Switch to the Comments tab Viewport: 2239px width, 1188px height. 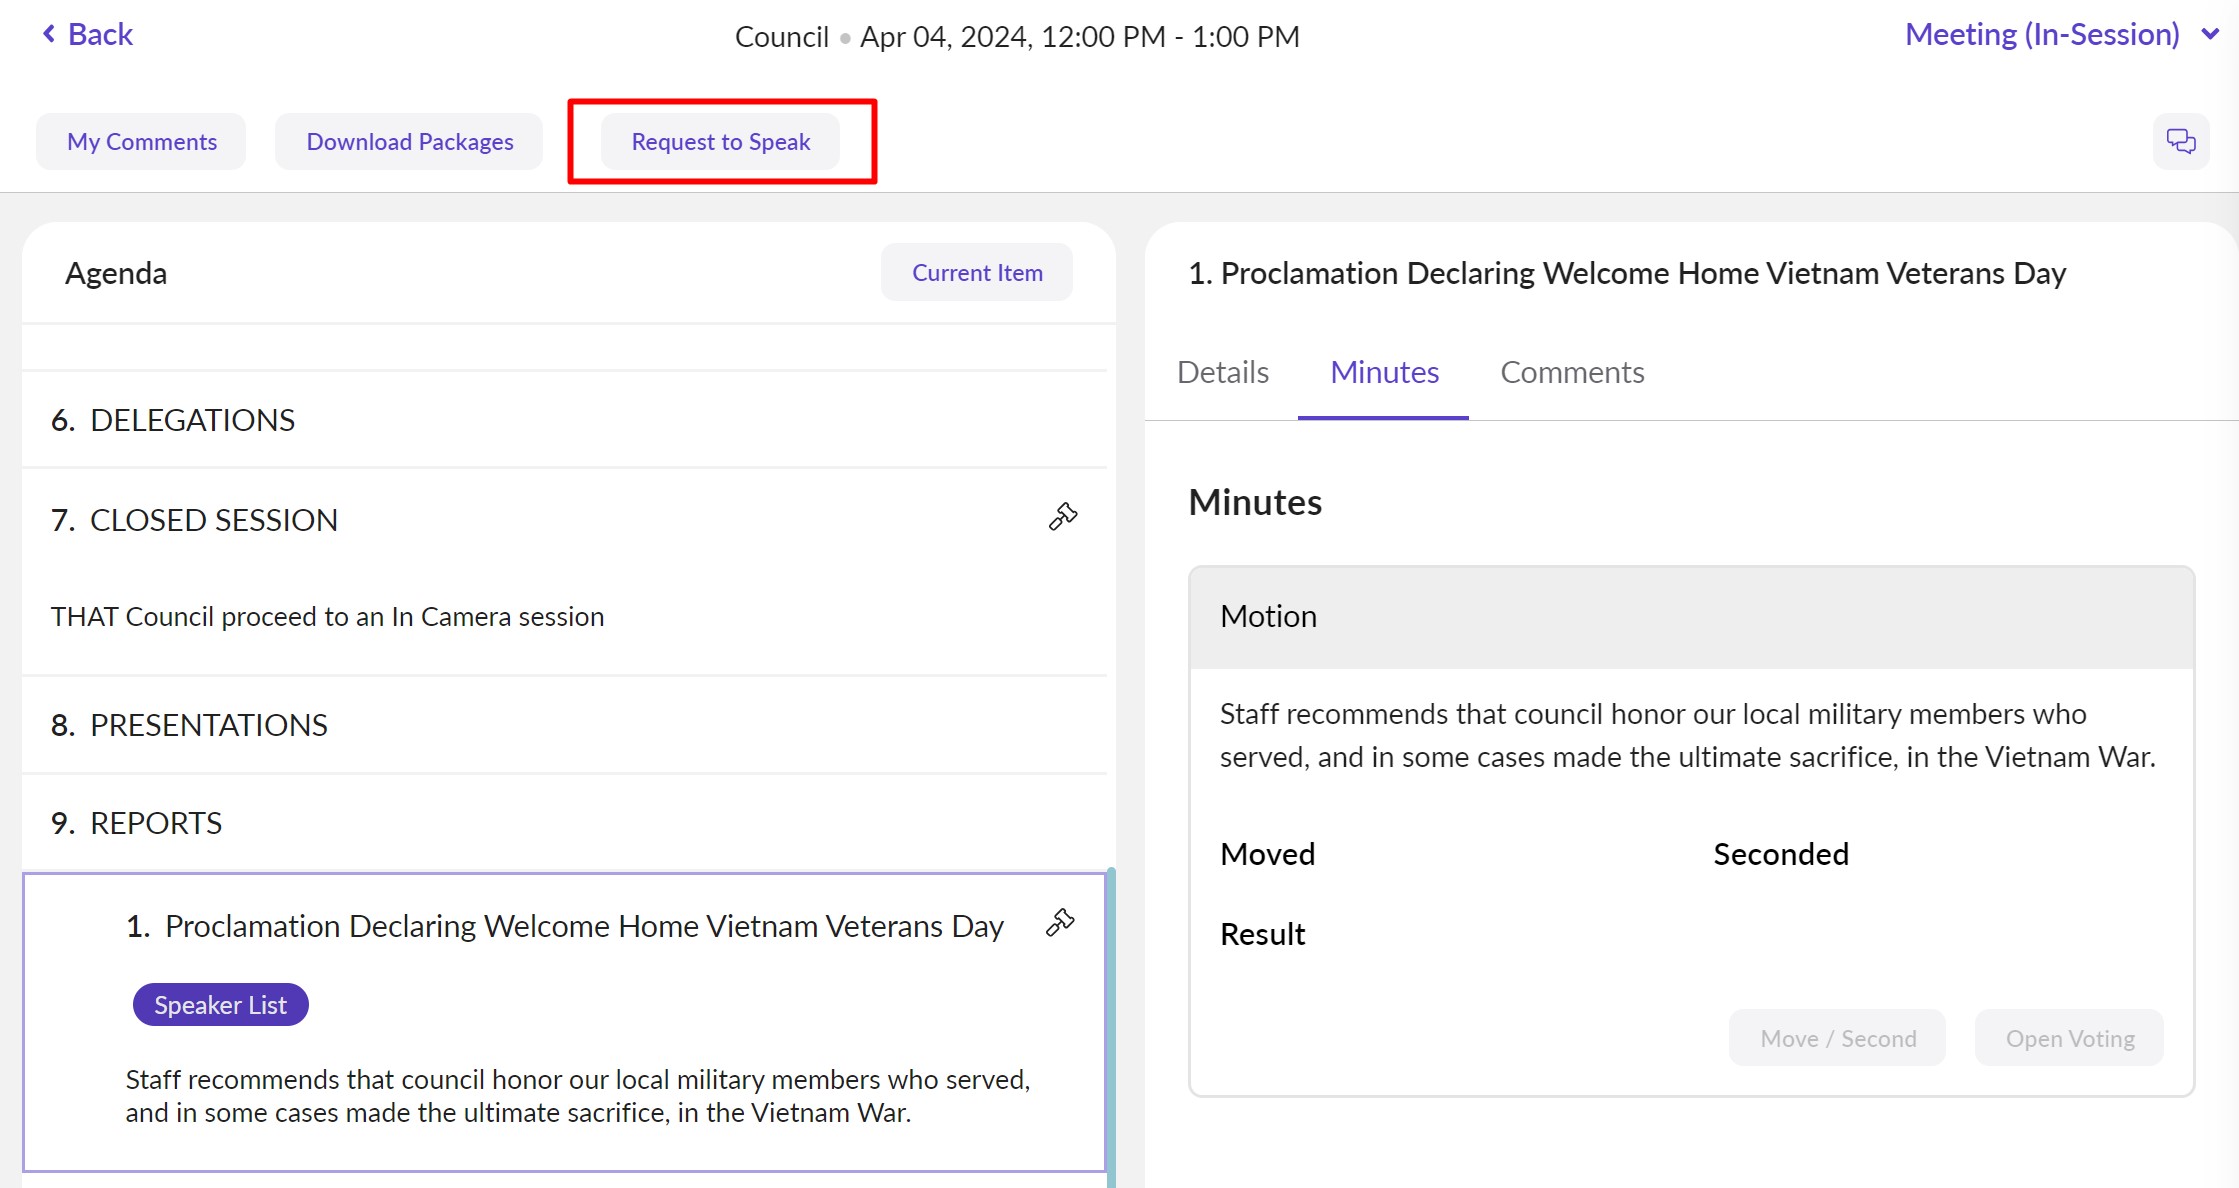(1572, 372)
